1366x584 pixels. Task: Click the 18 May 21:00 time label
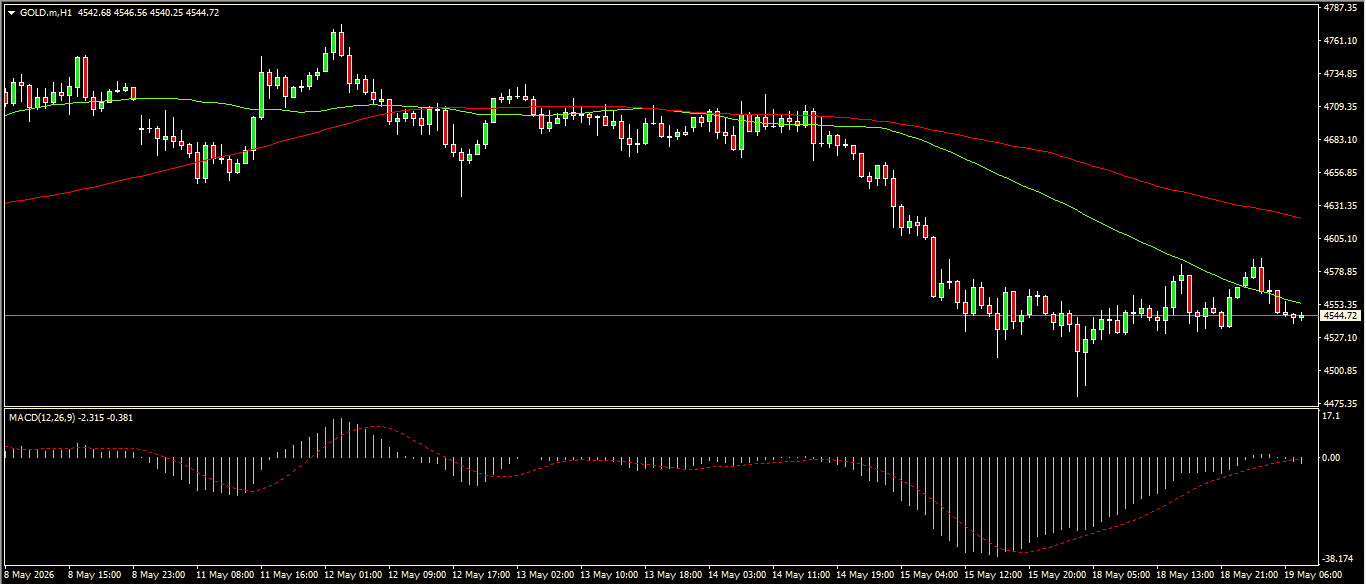coord(1249,576)
